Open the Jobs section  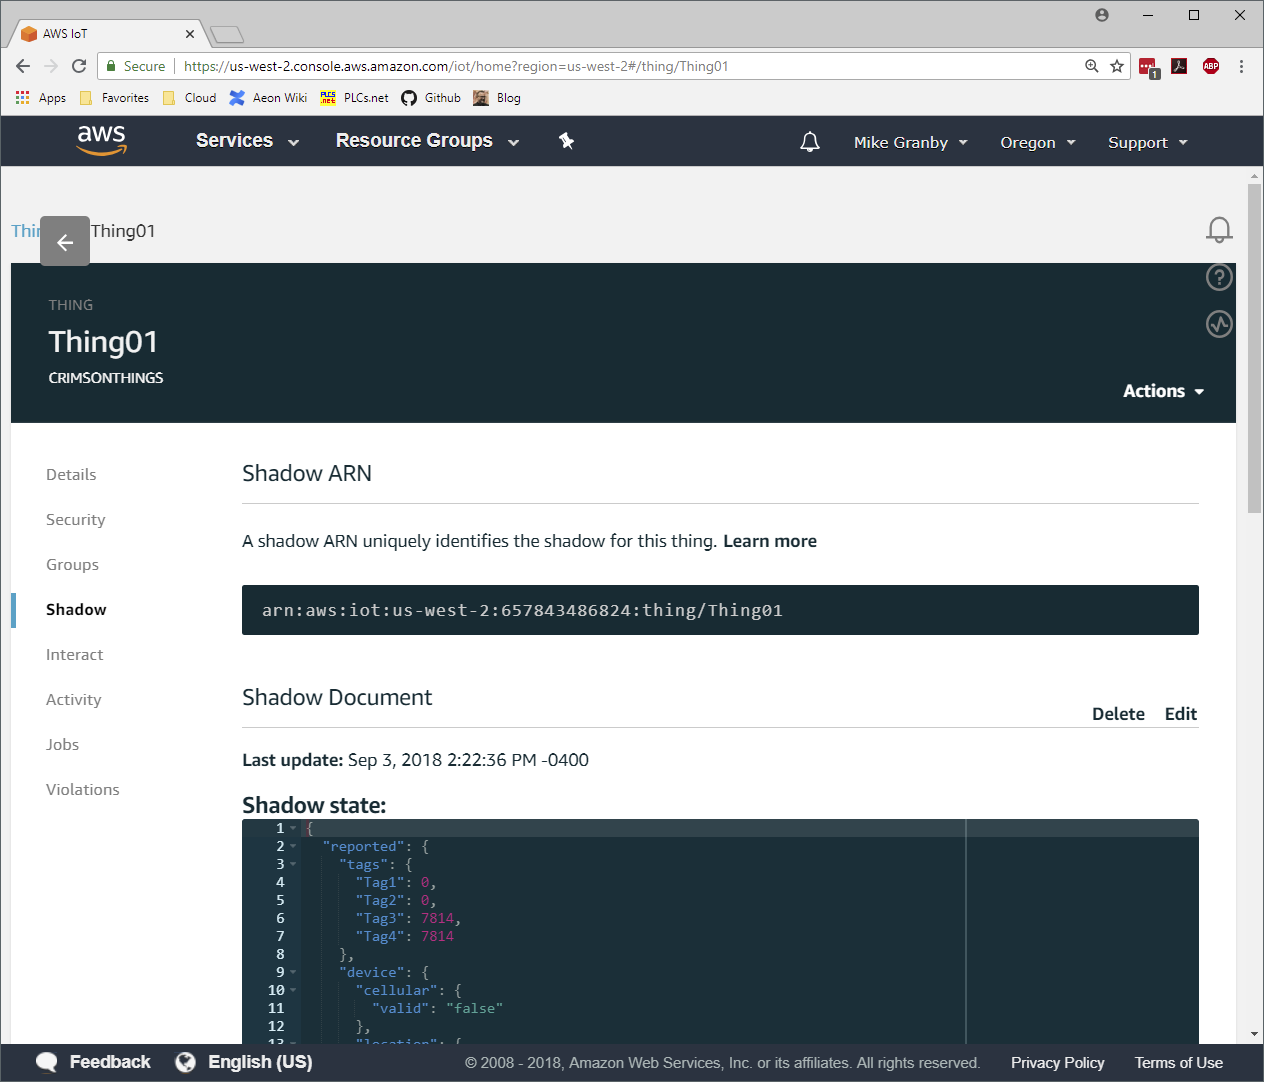point(62,744)
